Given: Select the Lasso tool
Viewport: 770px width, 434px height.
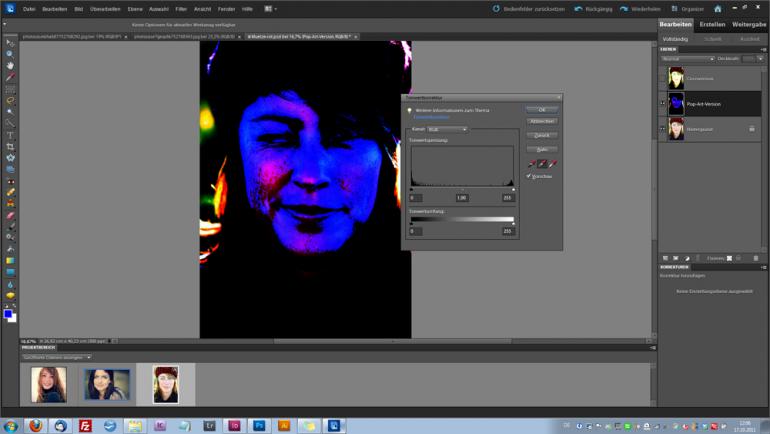Looking at the screenshot, I should pyautogui.click(x=10, y=101).
